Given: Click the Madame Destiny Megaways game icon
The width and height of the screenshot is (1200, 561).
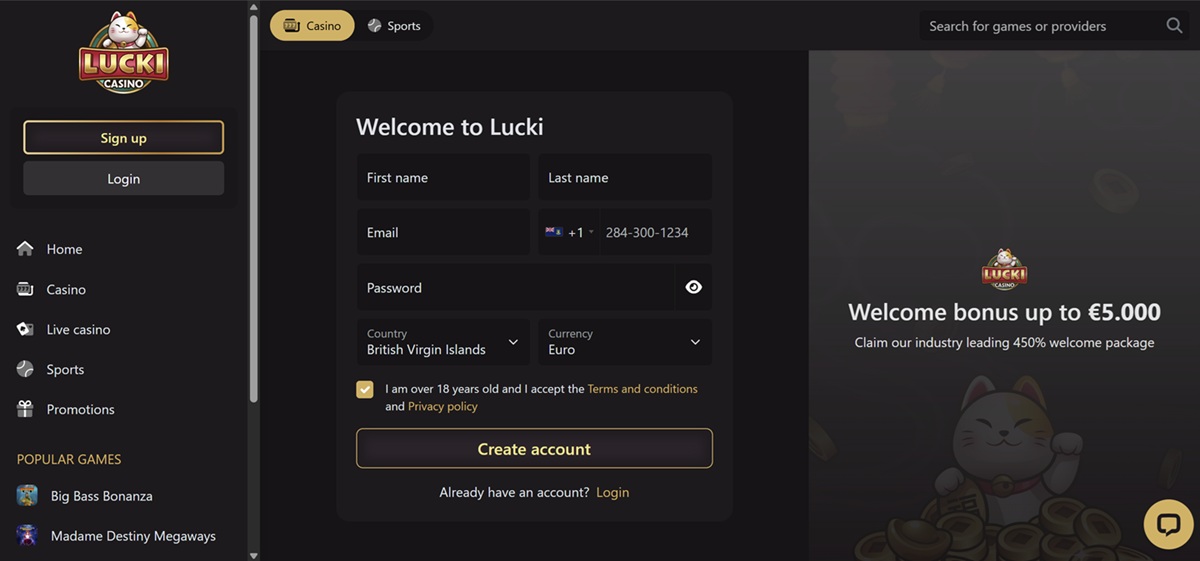Looking at the screenshot, I should [x=28, y=536].
